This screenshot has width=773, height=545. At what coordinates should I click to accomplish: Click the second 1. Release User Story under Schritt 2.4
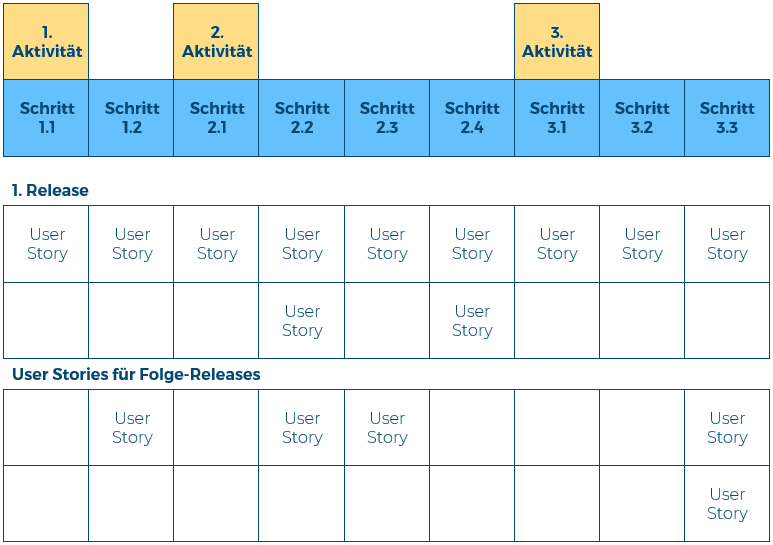pyautogui.click(x=472, y=321)
